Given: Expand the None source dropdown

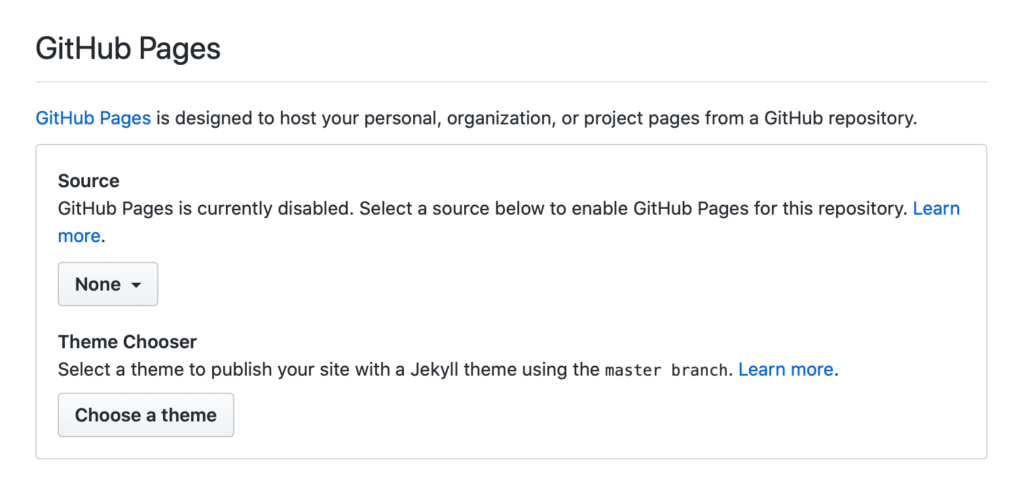Looking at the screenshot, I should pos(108,284).
